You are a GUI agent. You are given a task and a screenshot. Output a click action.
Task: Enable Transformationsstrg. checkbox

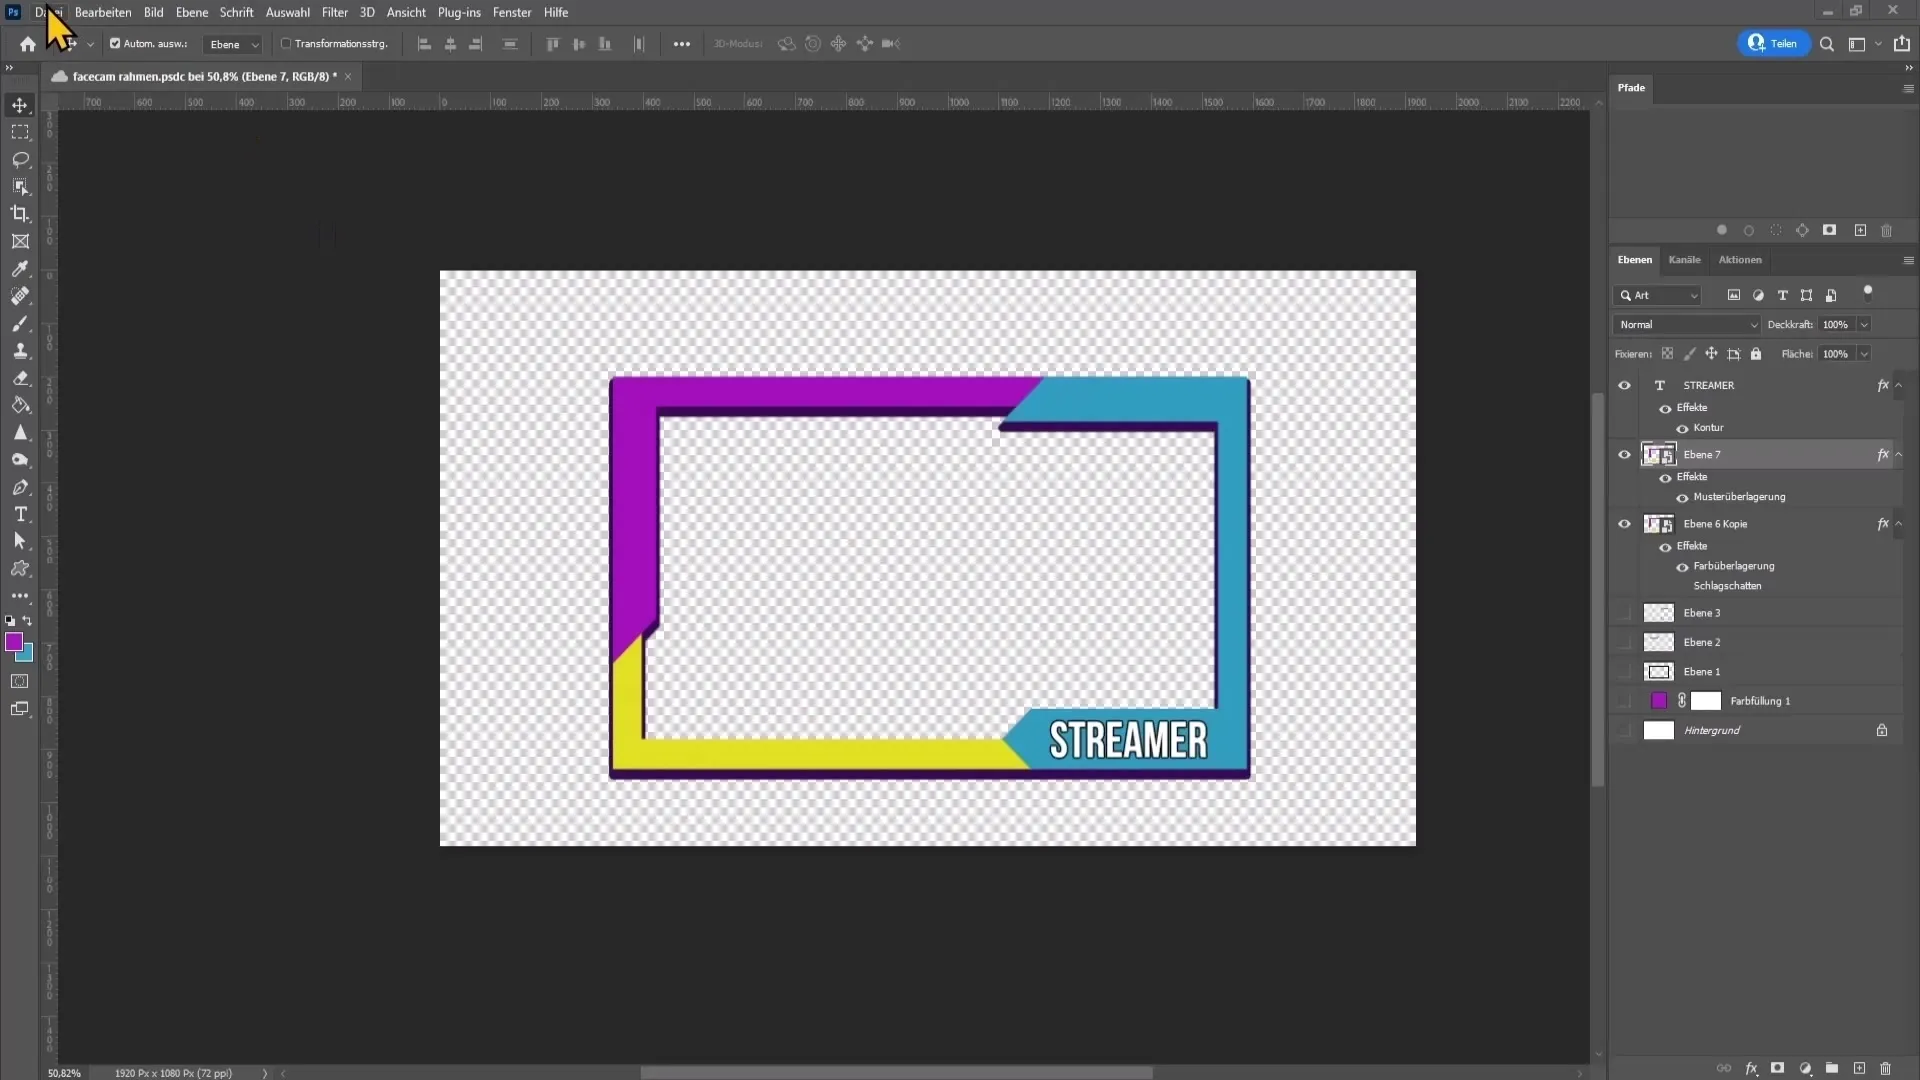click(x=286, y=44)
